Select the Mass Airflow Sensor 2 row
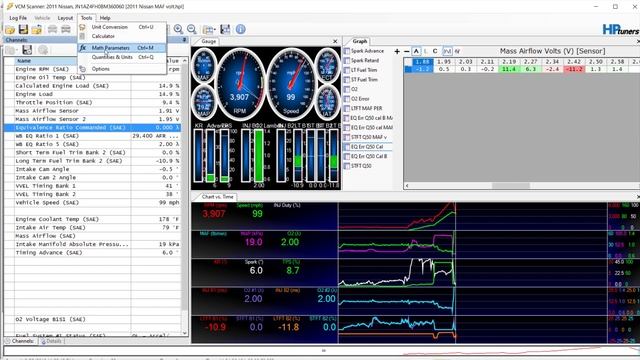The width and height of the screenshot is (640, 360). point(92,119)
